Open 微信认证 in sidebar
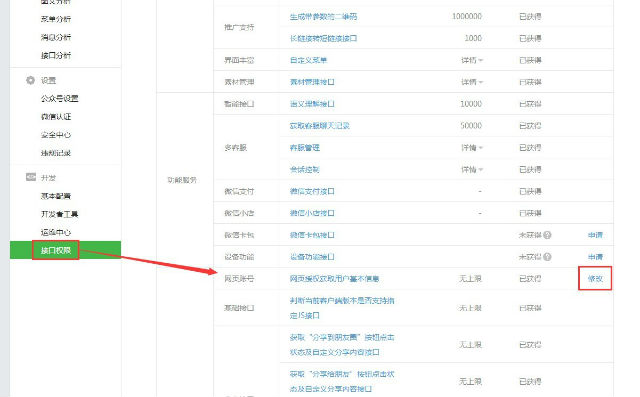The width and height of the screenshot is (640, 397). point(56,117)
